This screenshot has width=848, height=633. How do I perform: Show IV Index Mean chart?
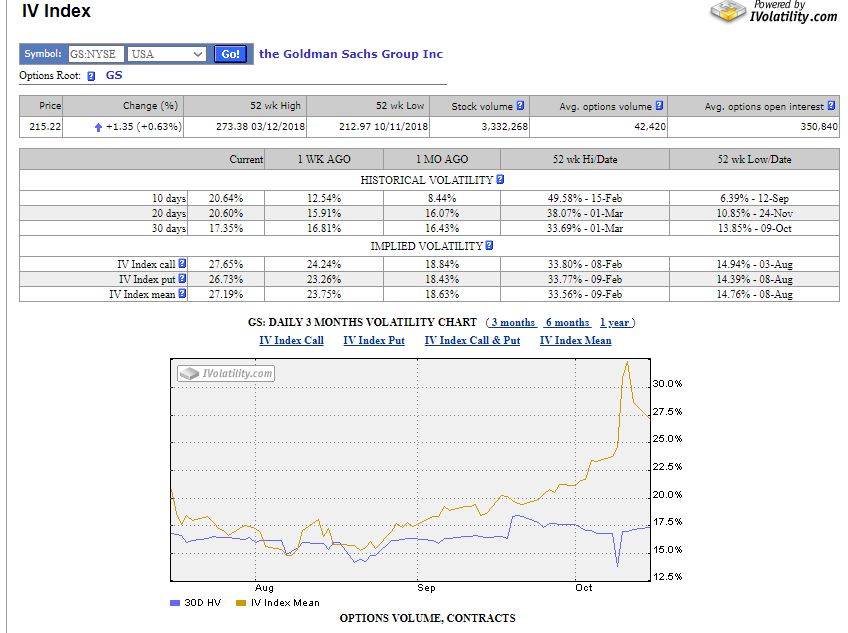(x=575, y=340)
